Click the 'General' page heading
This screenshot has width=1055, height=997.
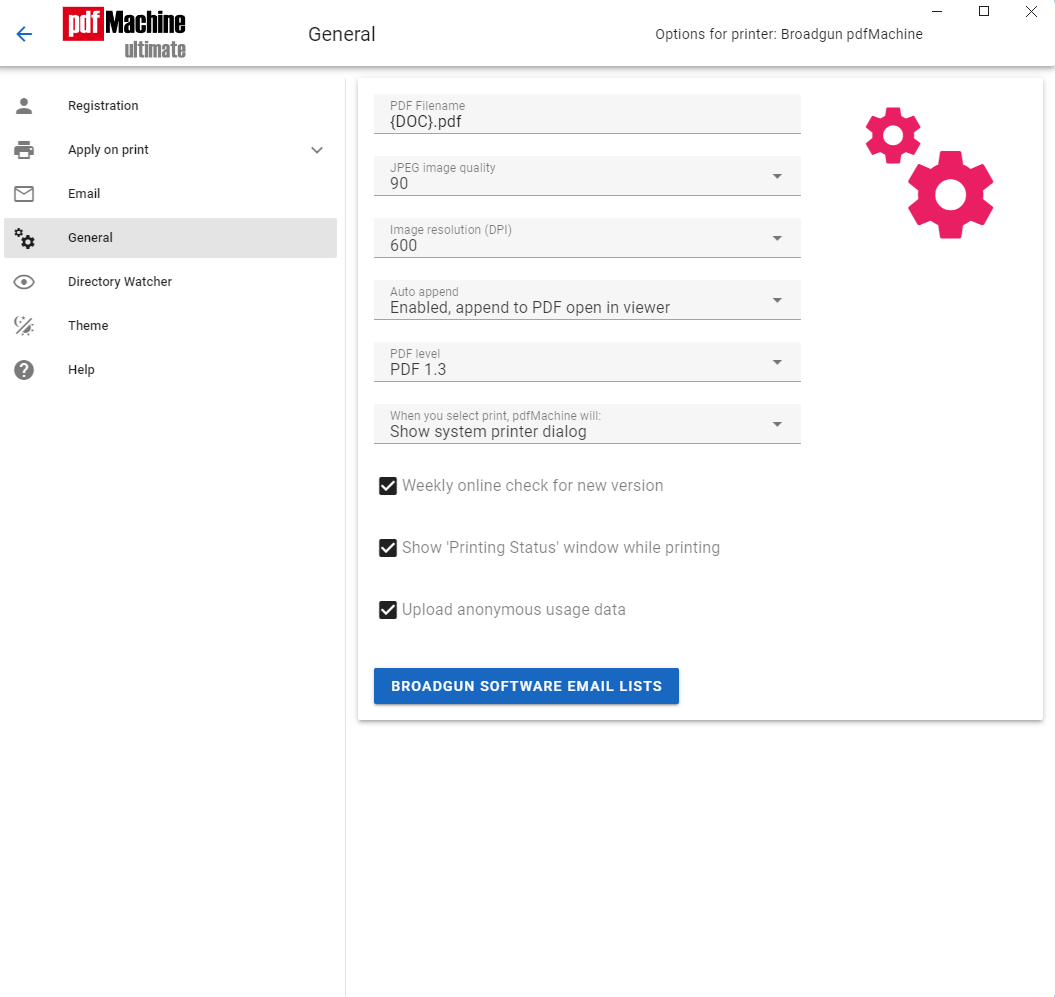tap(342, 34)
